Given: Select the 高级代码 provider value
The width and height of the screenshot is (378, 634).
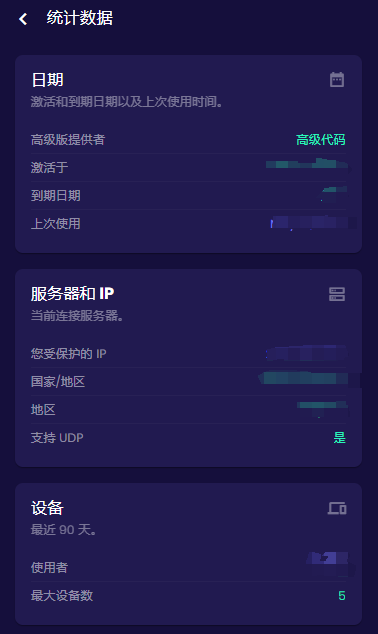Looking at the screenshot, I should pyautogui.click(x=321, y=140).
